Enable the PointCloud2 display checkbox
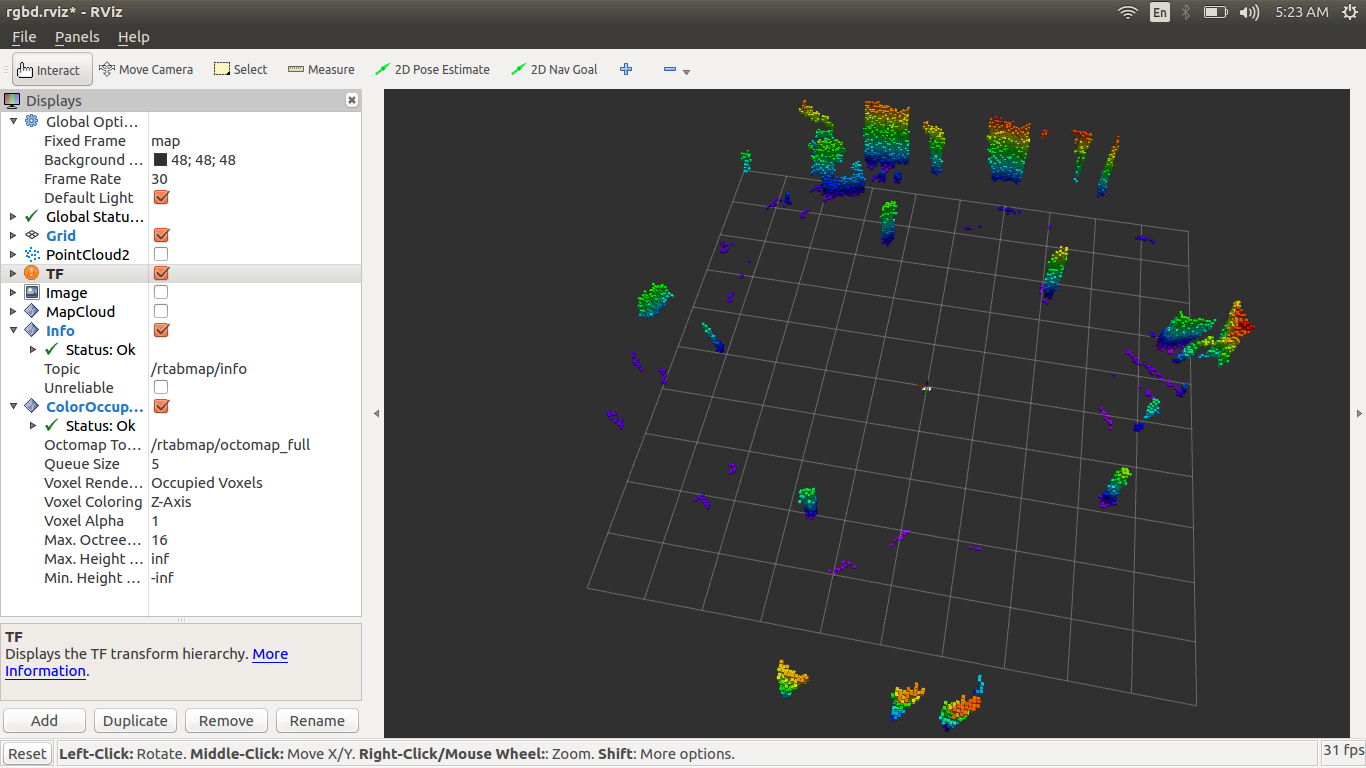Viewport: 1366px width, 768px height. (x=161, y=255)
